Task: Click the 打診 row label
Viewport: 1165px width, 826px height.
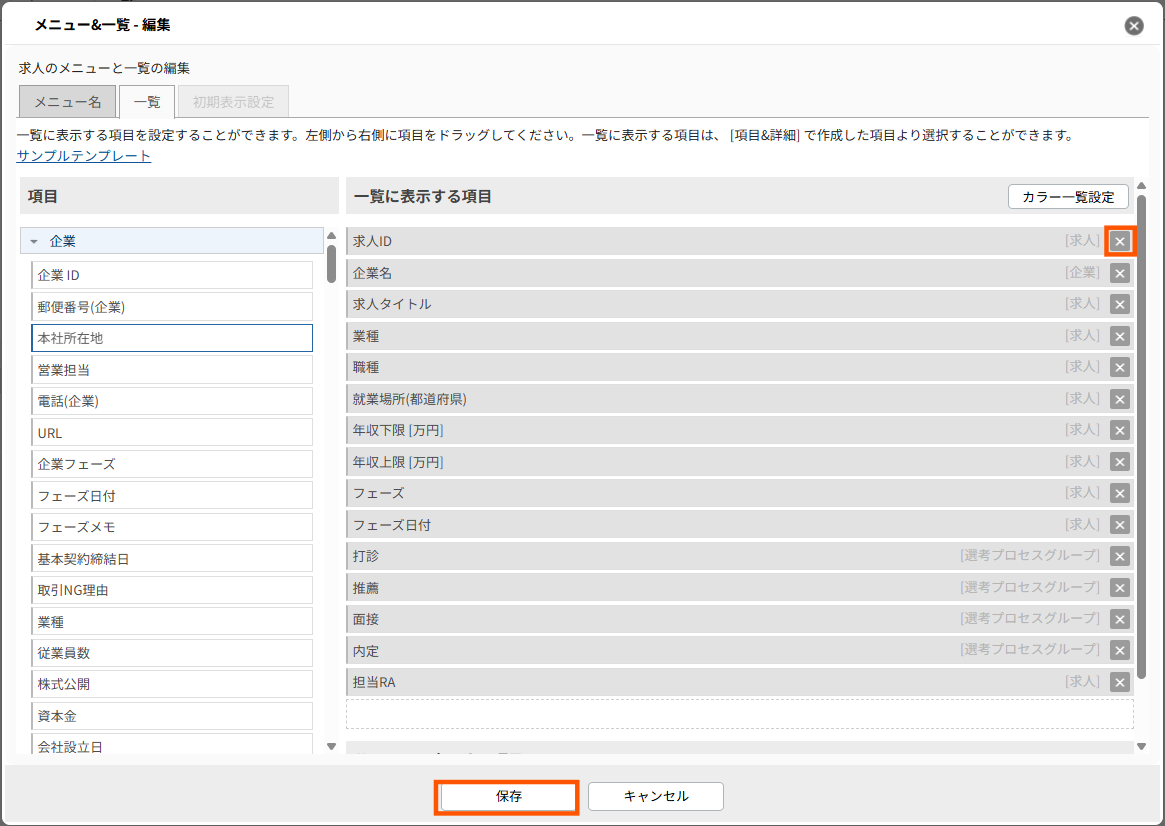Action: click(x=366, y=556)
